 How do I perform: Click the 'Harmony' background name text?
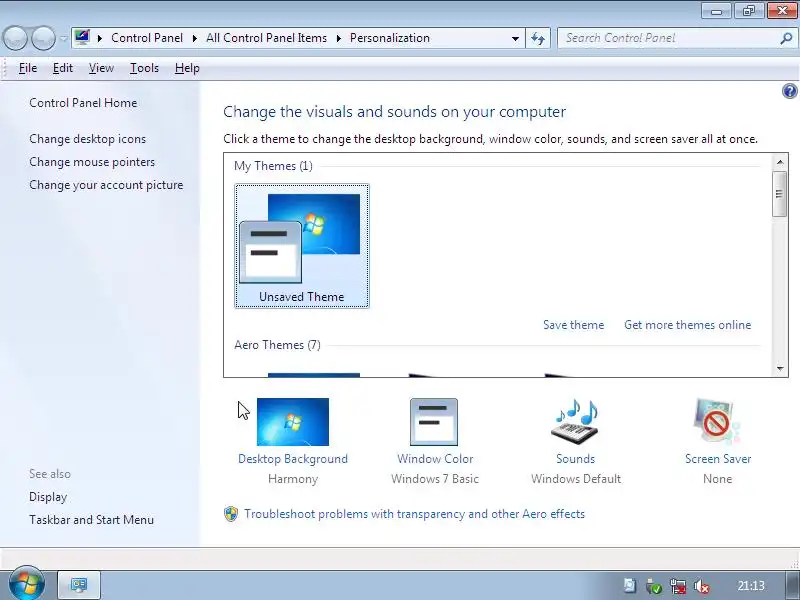[x=293, y=479]
